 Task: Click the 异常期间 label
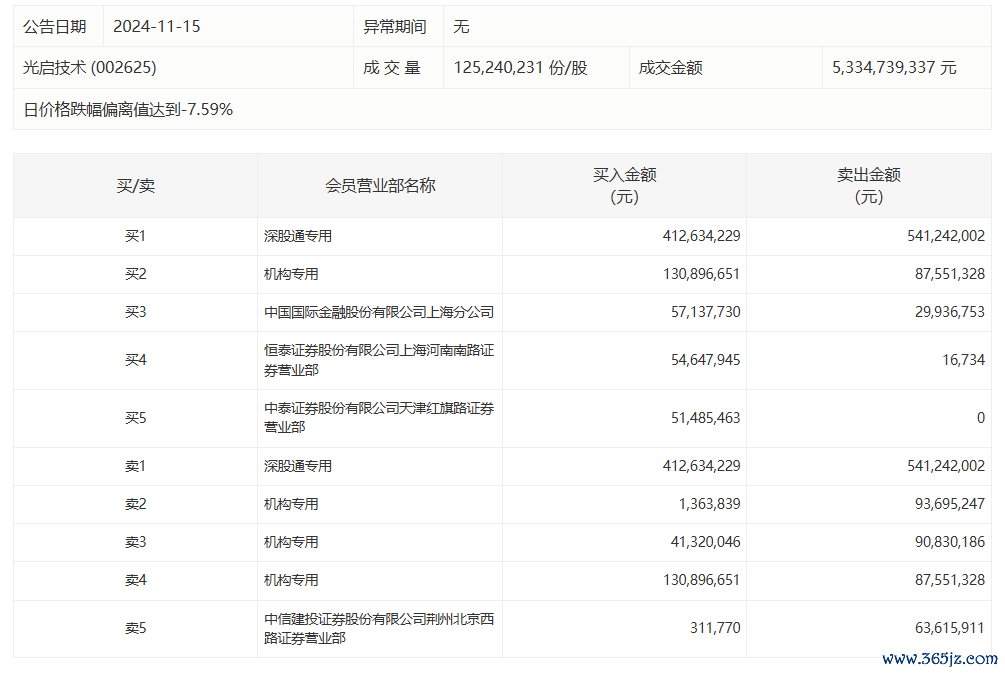point(395,27)
